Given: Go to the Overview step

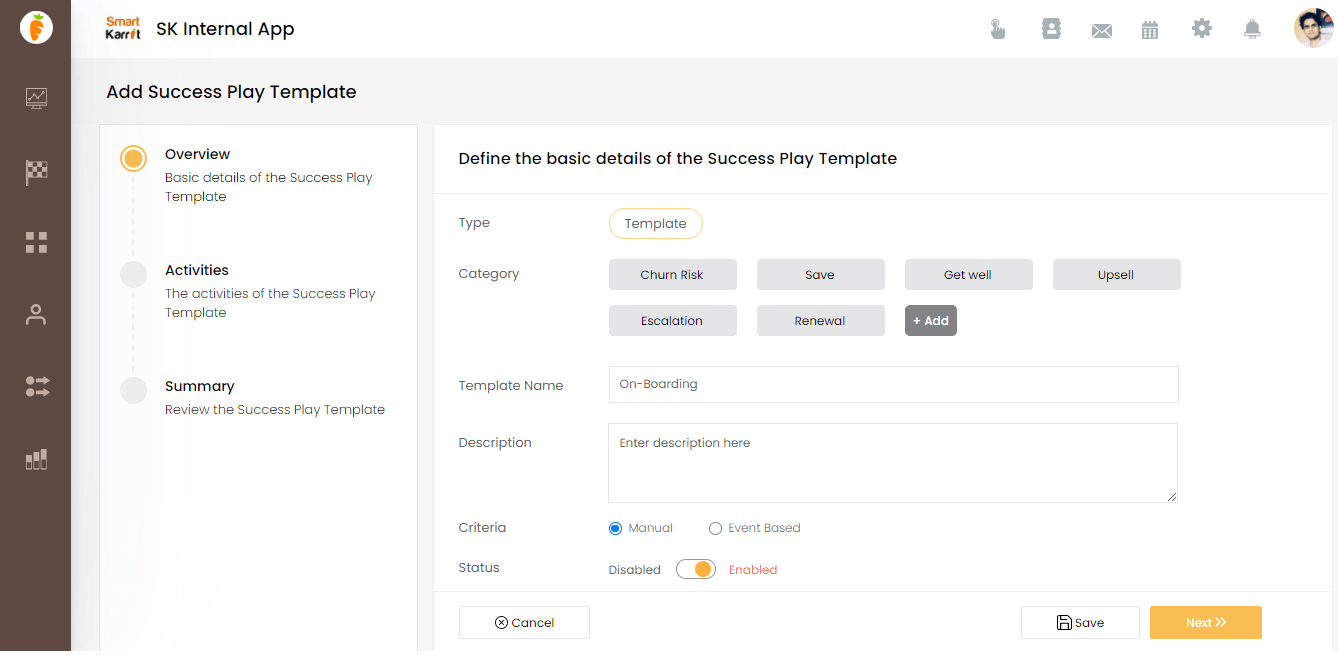Looking at the screenshot, I should [198, 154].
